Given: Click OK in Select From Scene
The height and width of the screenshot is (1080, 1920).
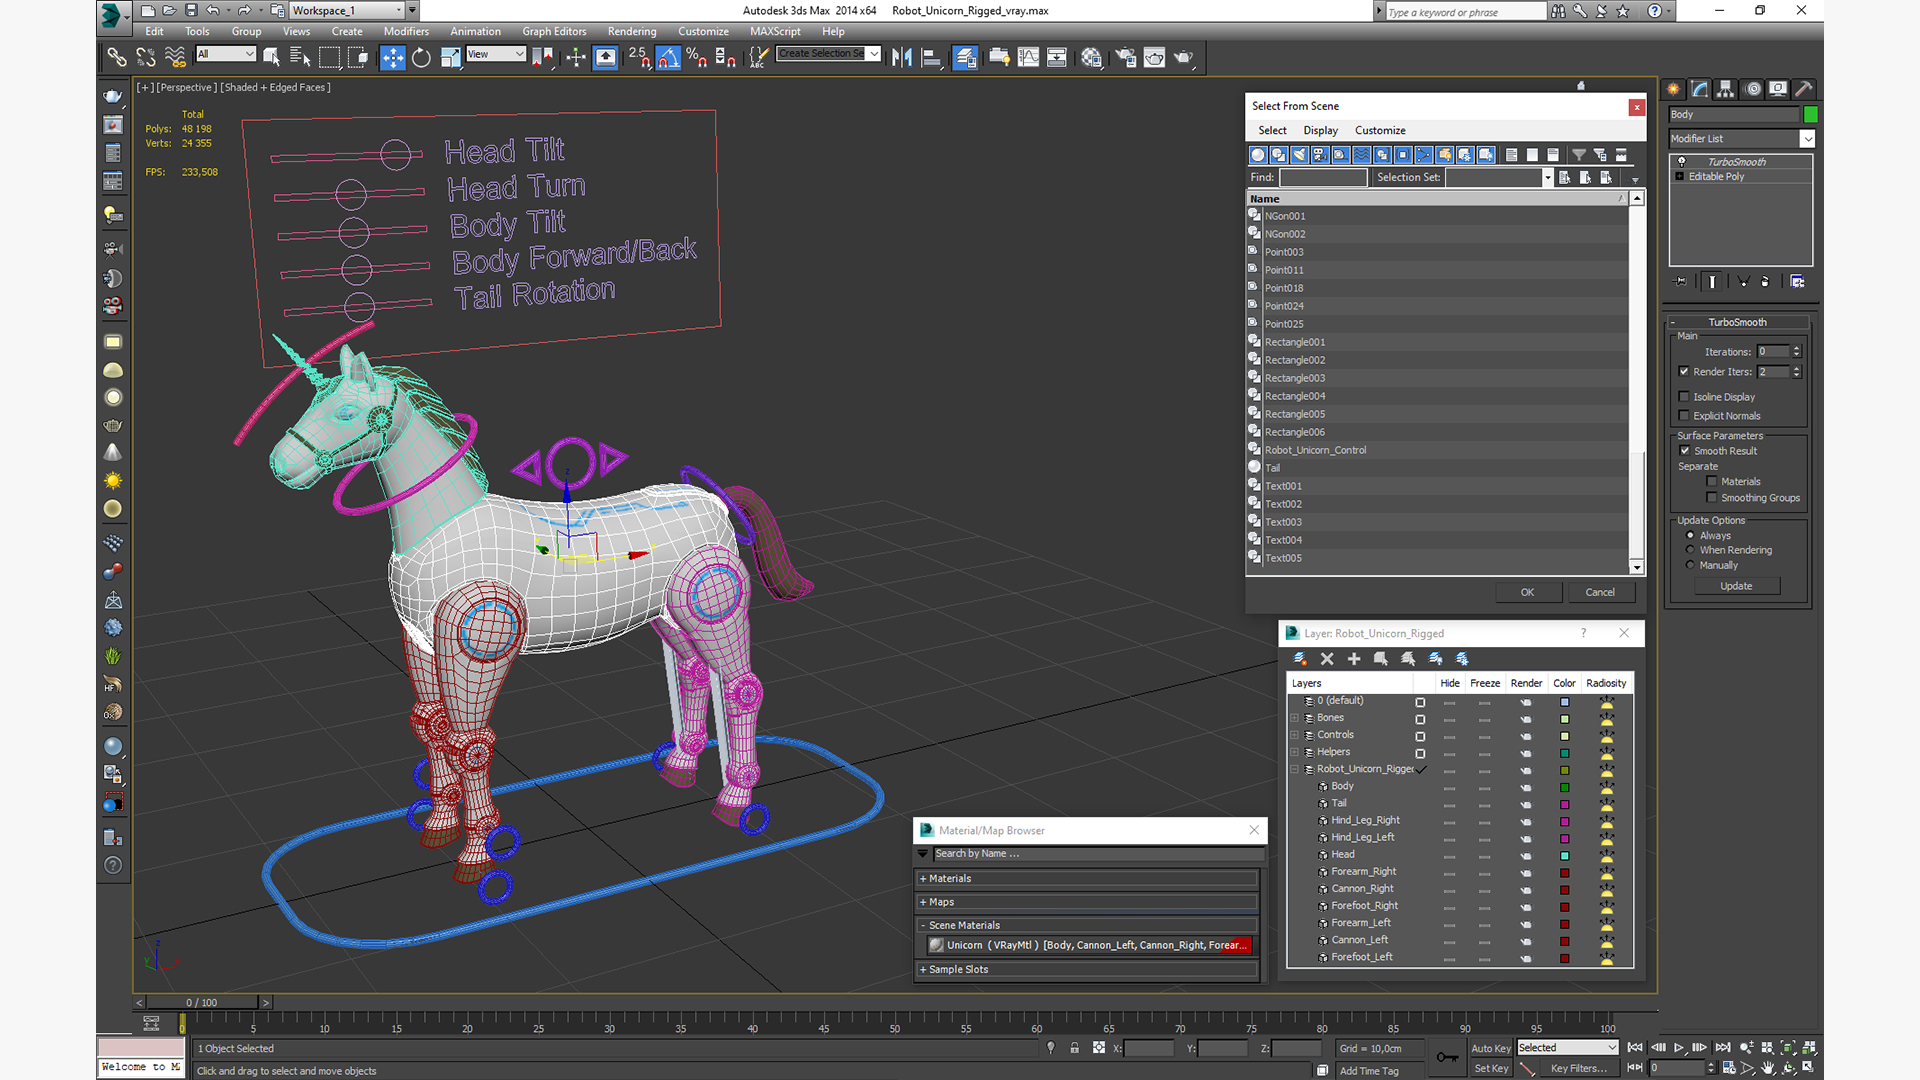Looking at the screenshot, I should [x=1527, y=592].
